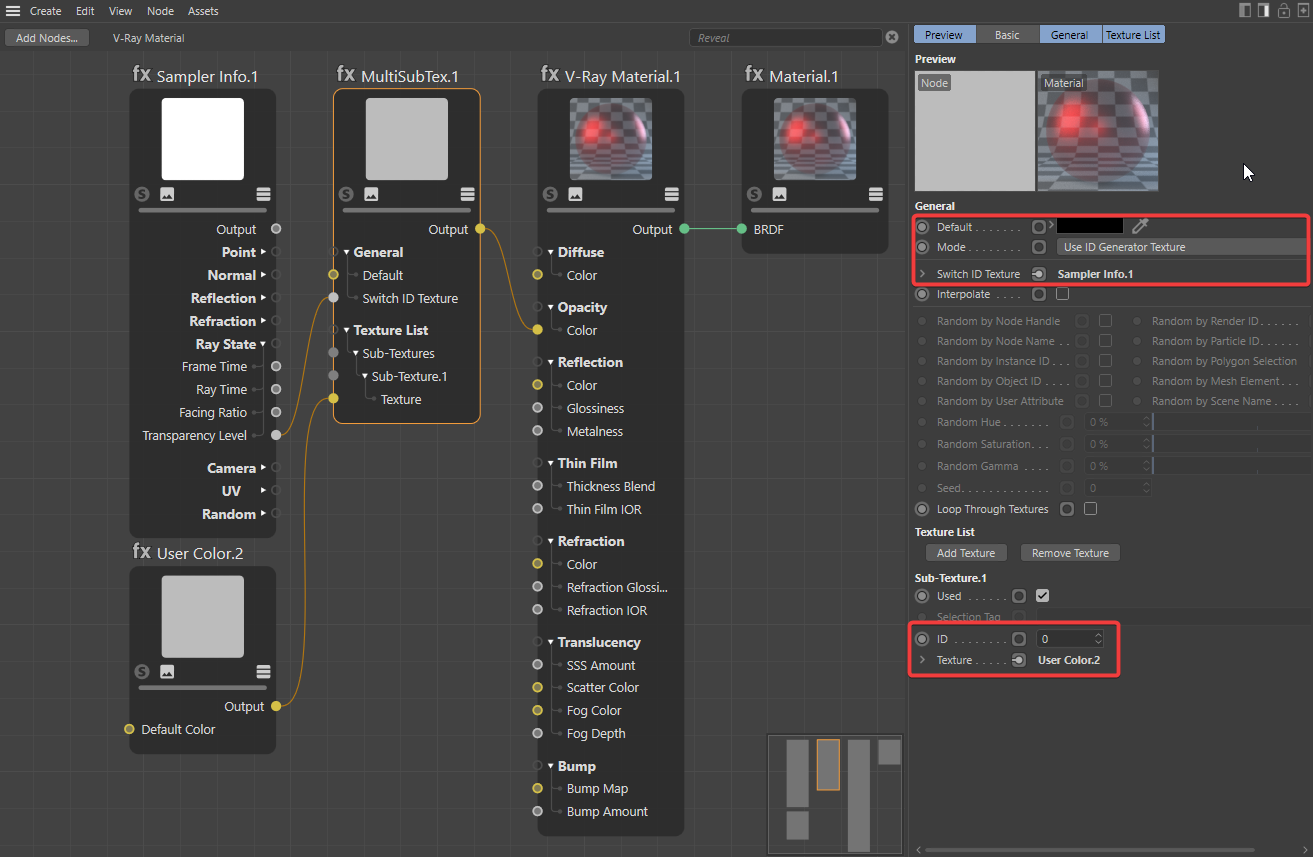Screen dimensions: 1313x857
Task: Click the ID value stepper arrows
Action: pos(1098,639)
